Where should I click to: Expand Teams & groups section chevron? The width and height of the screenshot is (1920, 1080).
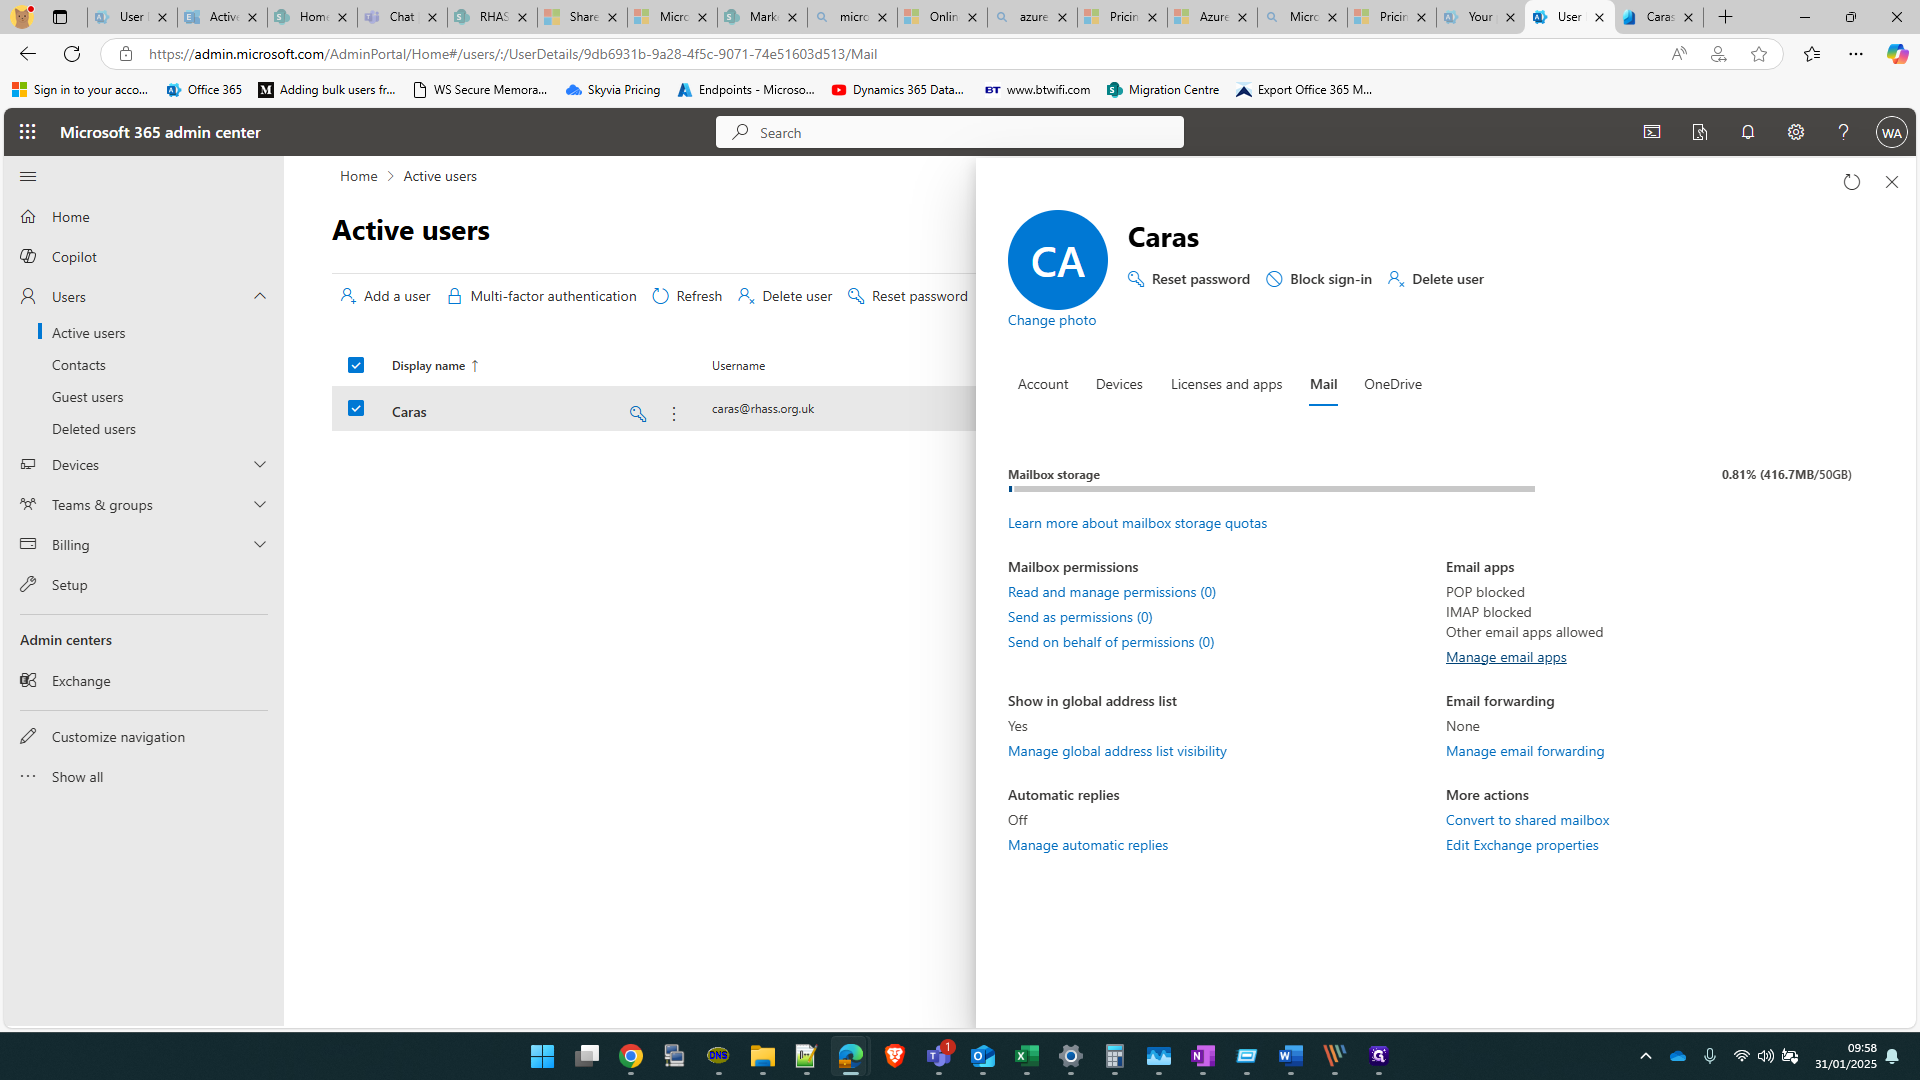(260, 504)
